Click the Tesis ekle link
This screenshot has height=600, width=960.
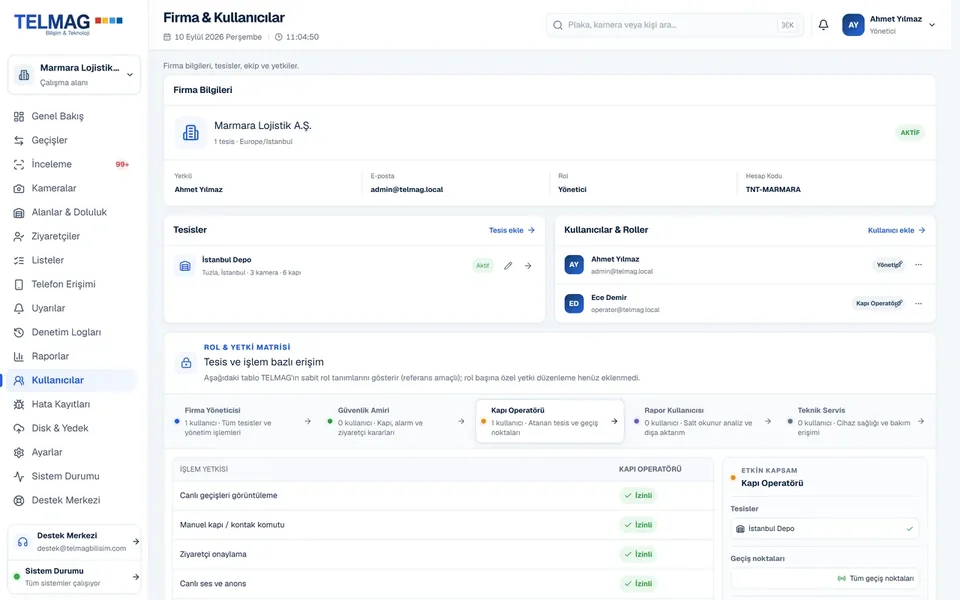click(x=512, y=230)
